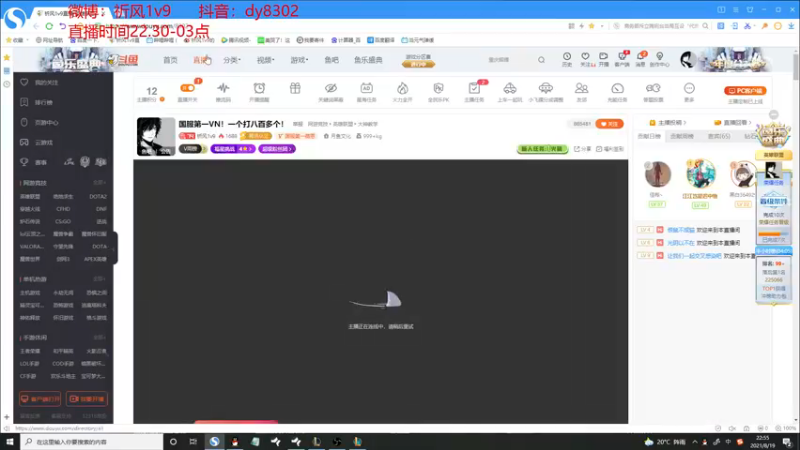Viewport: 800px width, 450px height.
Task: Click the purple 超级粉丝团 badge
Action: pyautogui.click(x=277, y=149)
